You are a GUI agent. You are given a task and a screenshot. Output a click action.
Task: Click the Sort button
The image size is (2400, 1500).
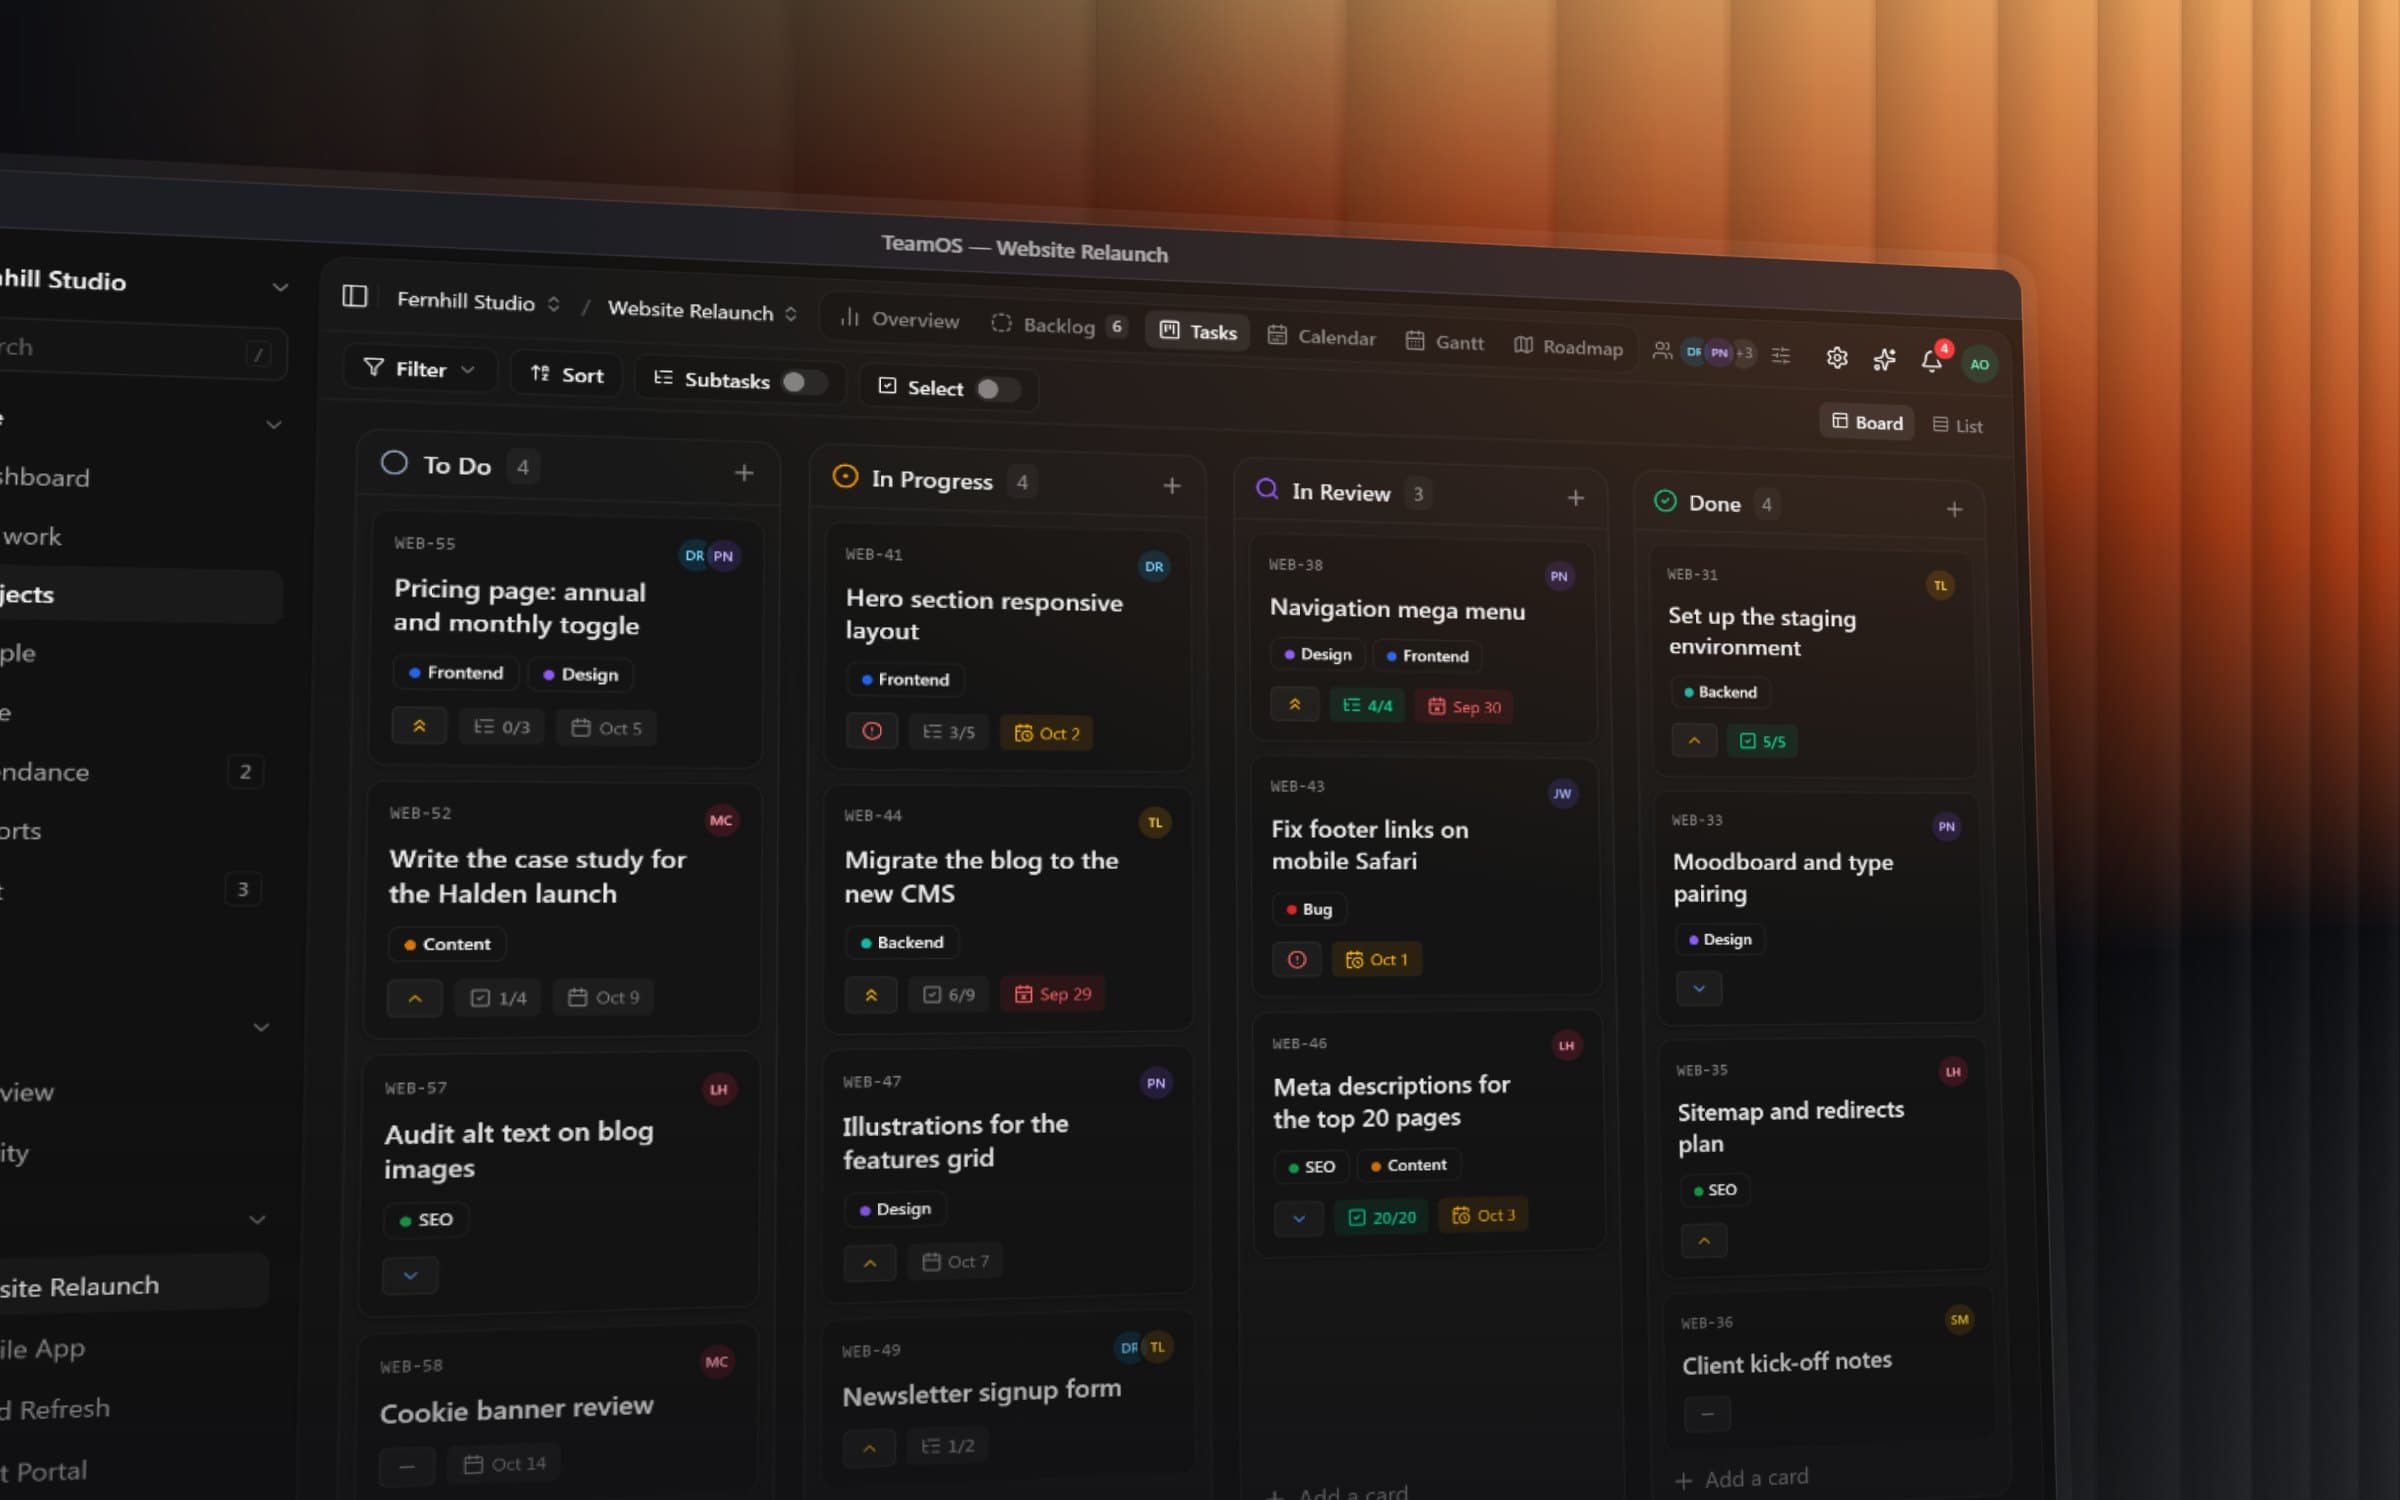(567, 375)
